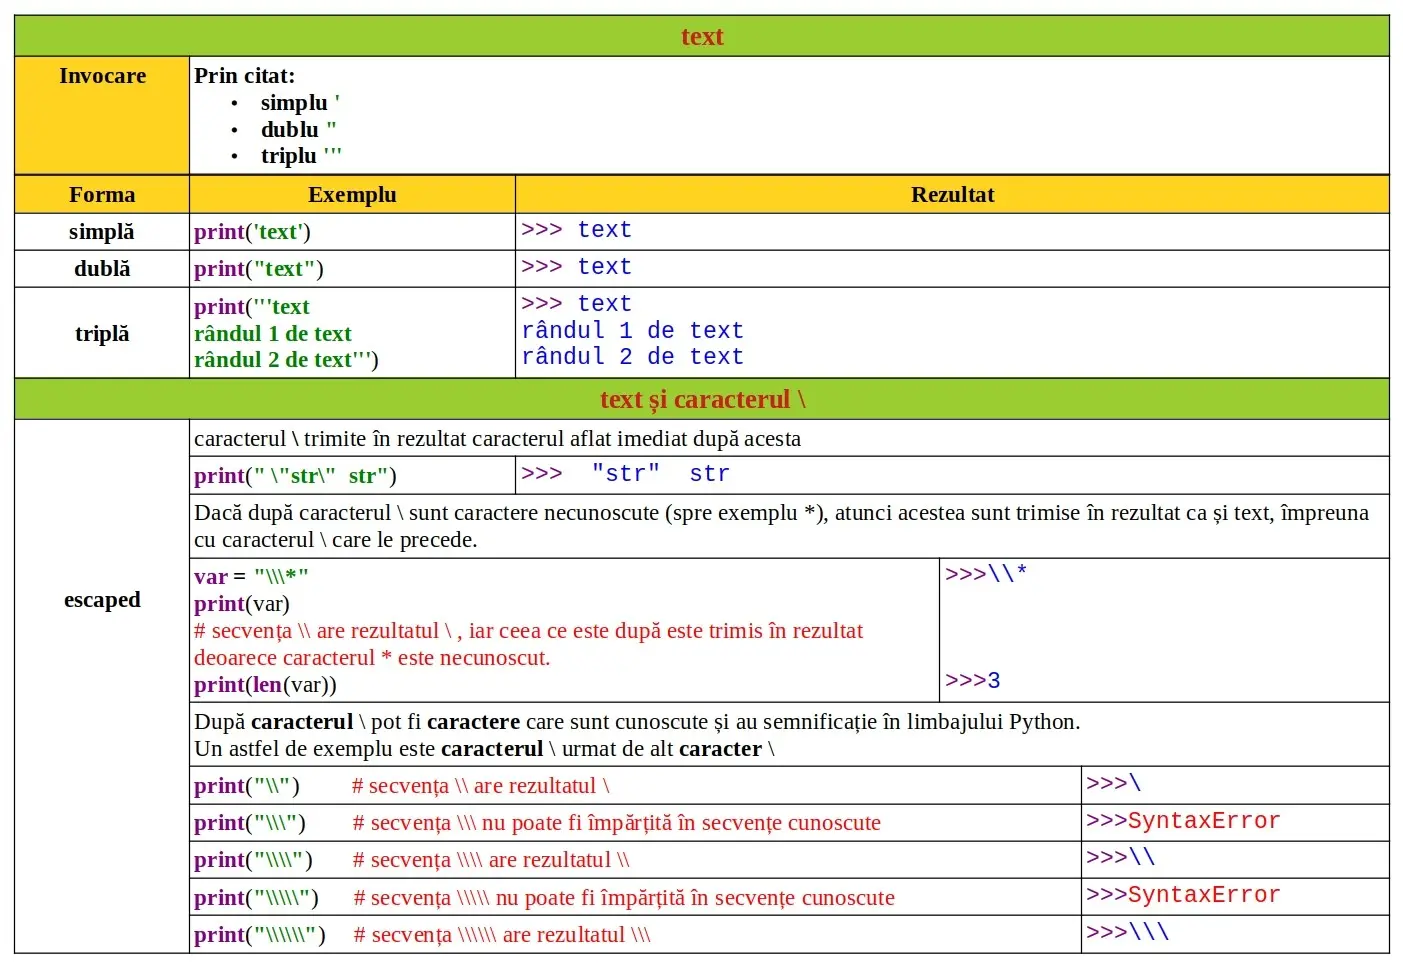Click the 'Forma' column header
Image resolution: width=1403 pixels, height=963 pixels.
[x=102, y=195]
